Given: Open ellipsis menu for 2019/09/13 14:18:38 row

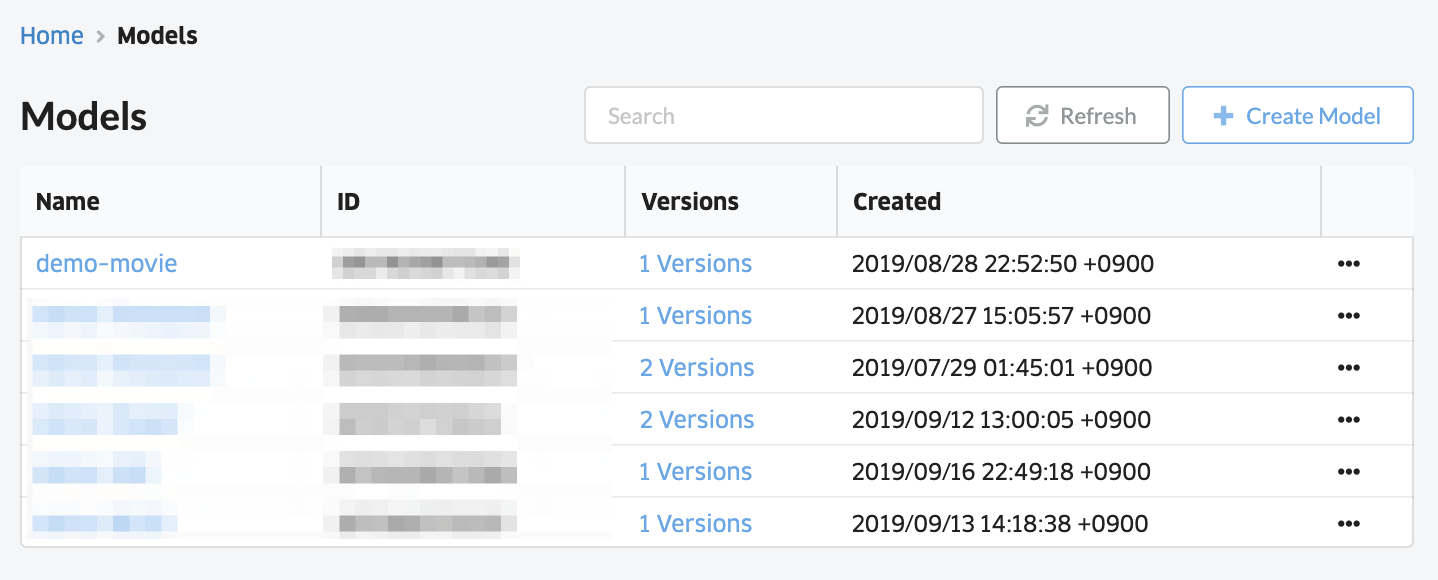Looking at the screenshot, I should coord(1348,524).
